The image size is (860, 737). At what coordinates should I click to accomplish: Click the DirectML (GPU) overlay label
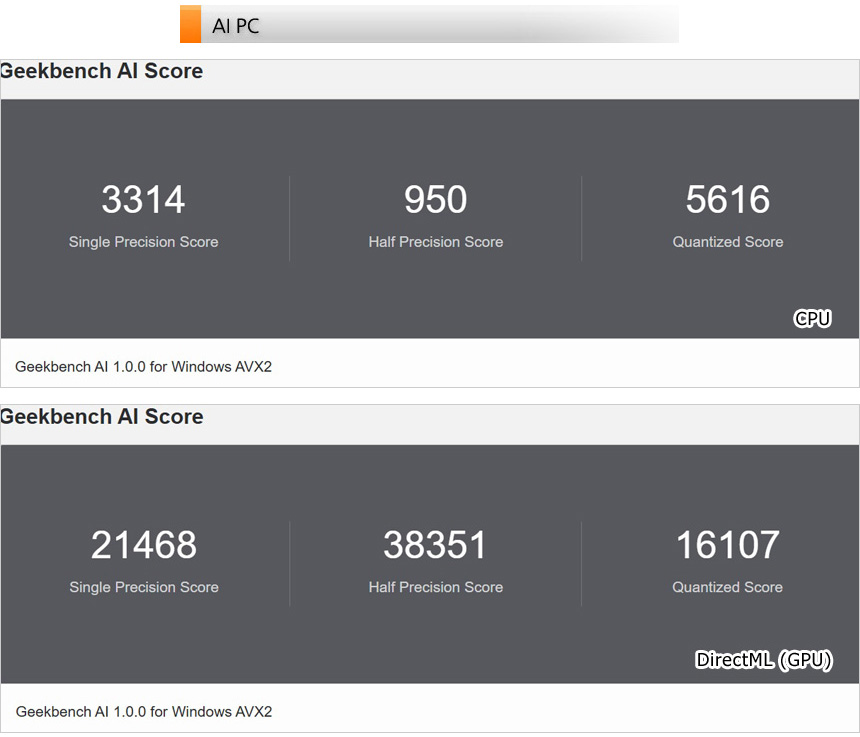coord(763,660)
